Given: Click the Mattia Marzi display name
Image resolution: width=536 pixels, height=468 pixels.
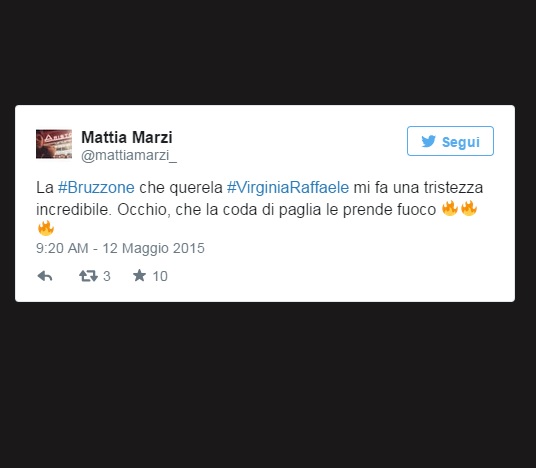Looking at the screenshot, I should [127, 137].
